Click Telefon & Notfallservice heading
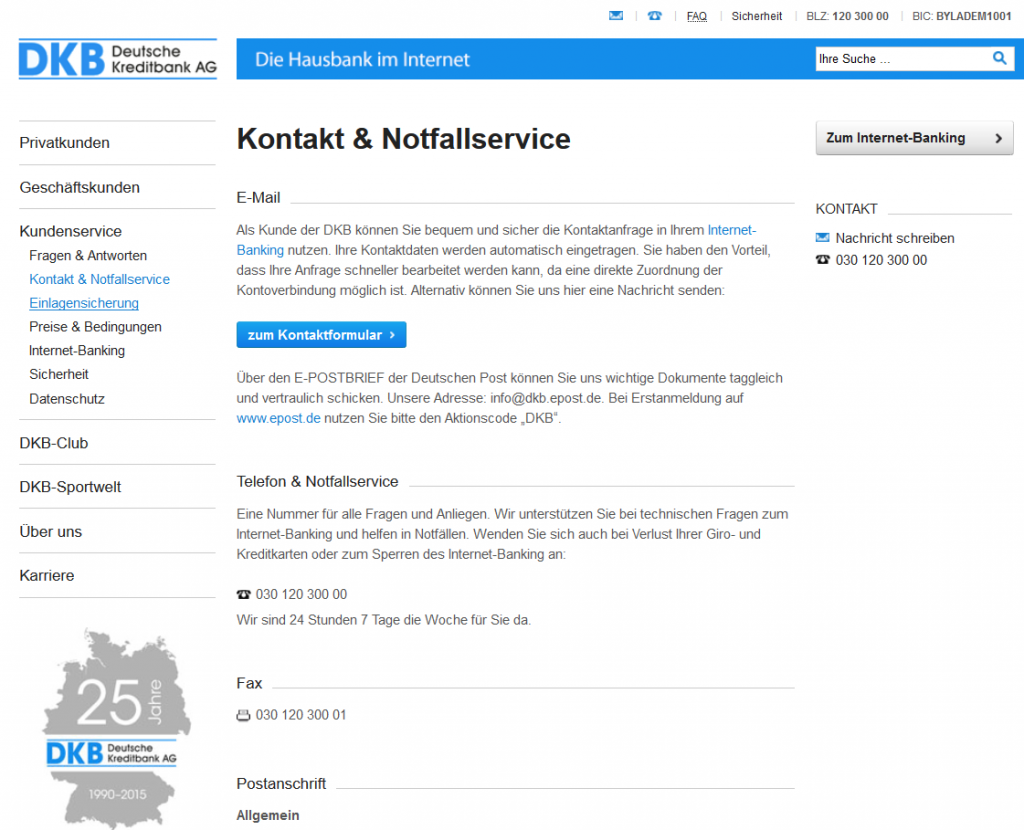This screenshot has height=830, width=1024. pyautogui.click(x=317, y=481)
